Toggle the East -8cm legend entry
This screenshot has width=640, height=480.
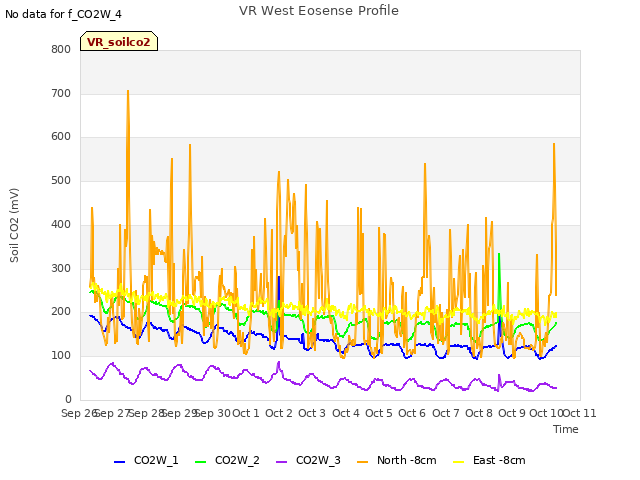(489, 460)
